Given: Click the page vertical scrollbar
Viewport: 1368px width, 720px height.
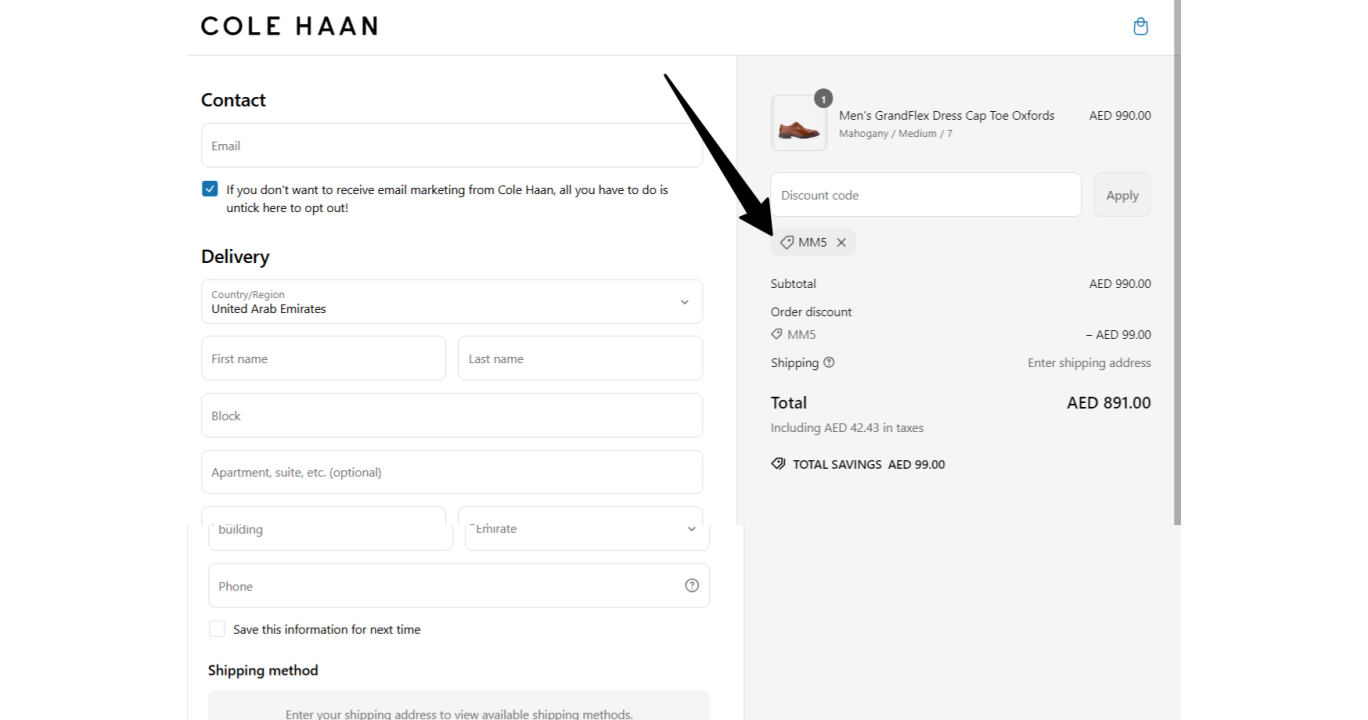Looking at the screenshot, I should [1177, 262].
